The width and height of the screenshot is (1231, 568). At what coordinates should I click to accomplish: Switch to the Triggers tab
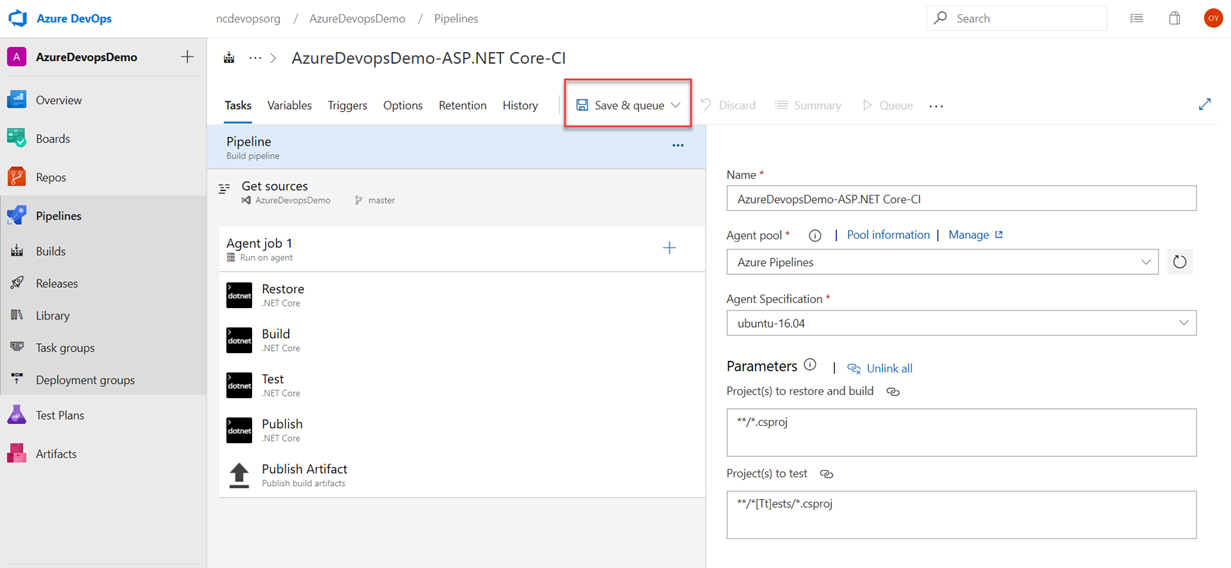(347, 105)
